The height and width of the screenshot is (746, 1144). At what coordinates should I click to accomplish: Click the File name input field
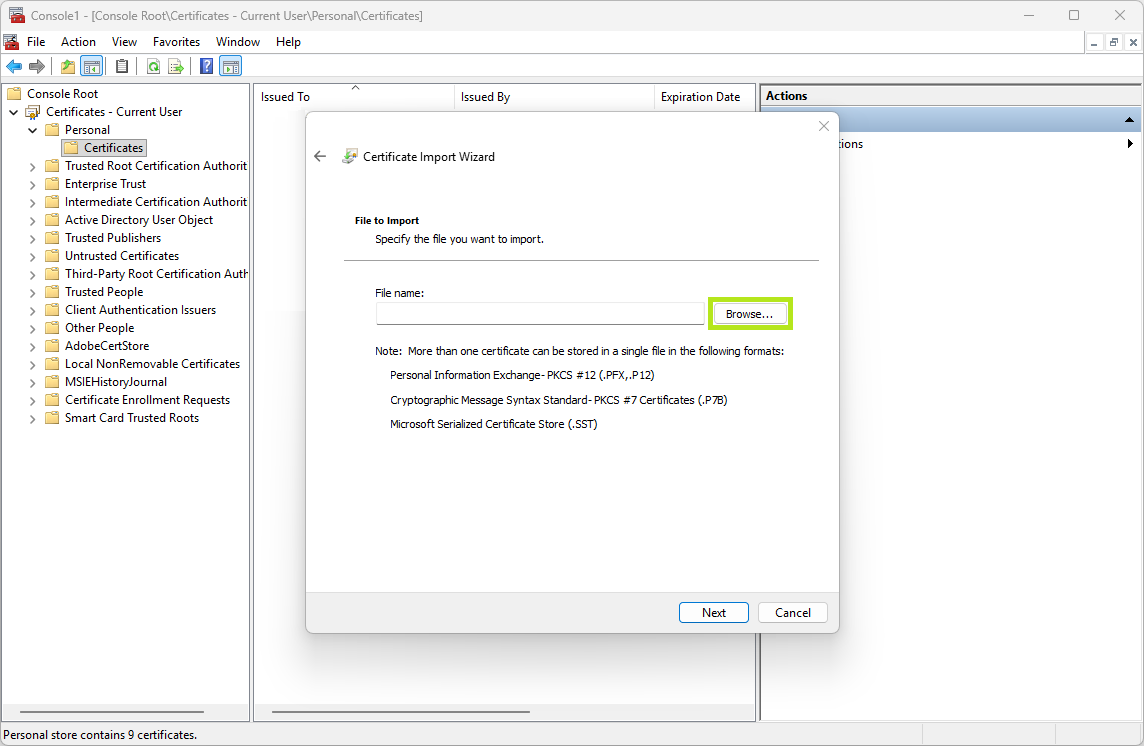coord(540,314)
